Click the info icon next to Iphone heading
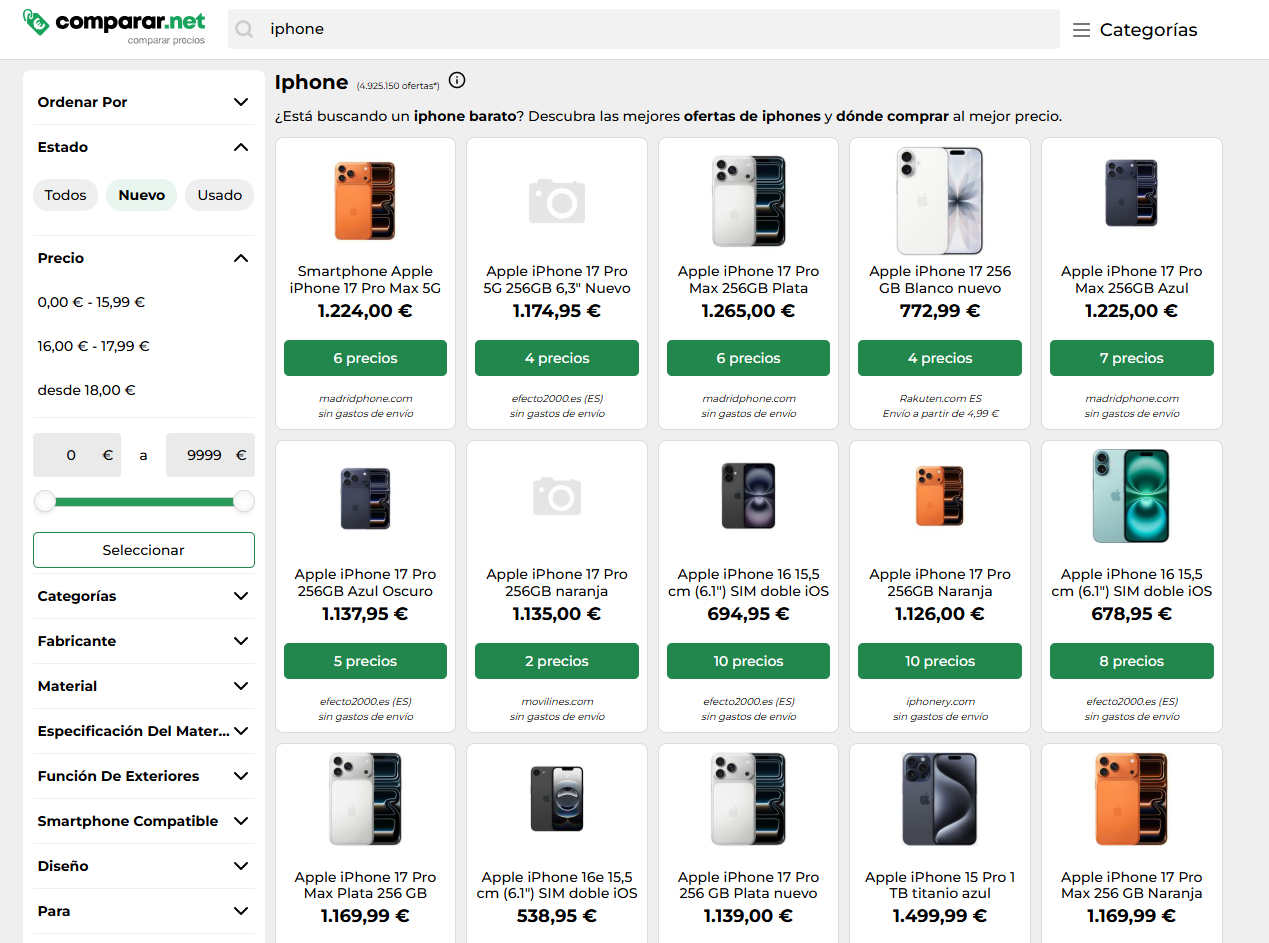 click(457, 81)
